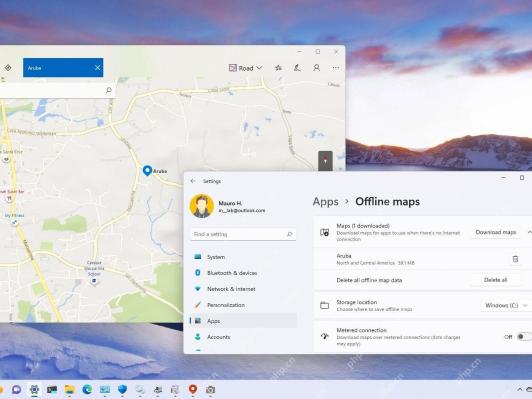Click the compass north button on map

pos(325,160)
